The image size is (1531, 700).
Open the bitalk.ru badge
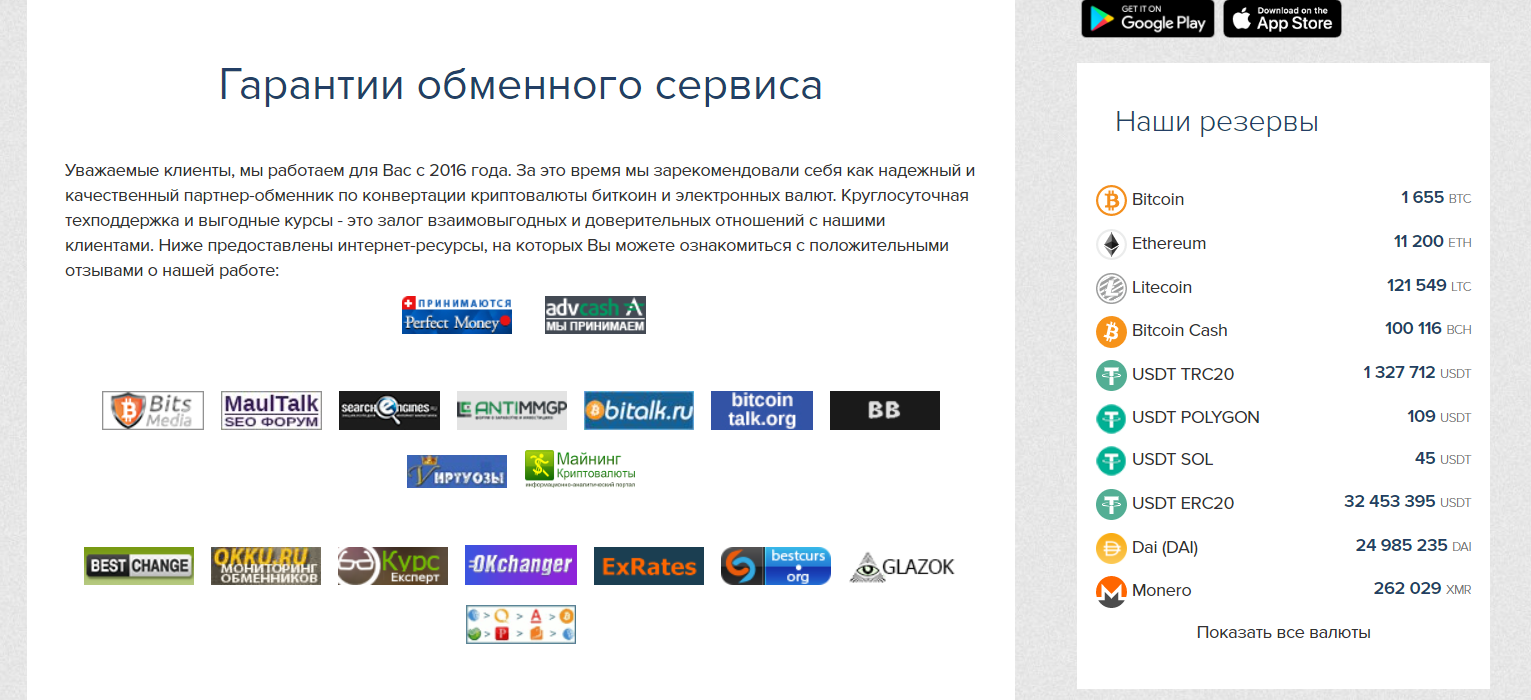click(639, 410)
